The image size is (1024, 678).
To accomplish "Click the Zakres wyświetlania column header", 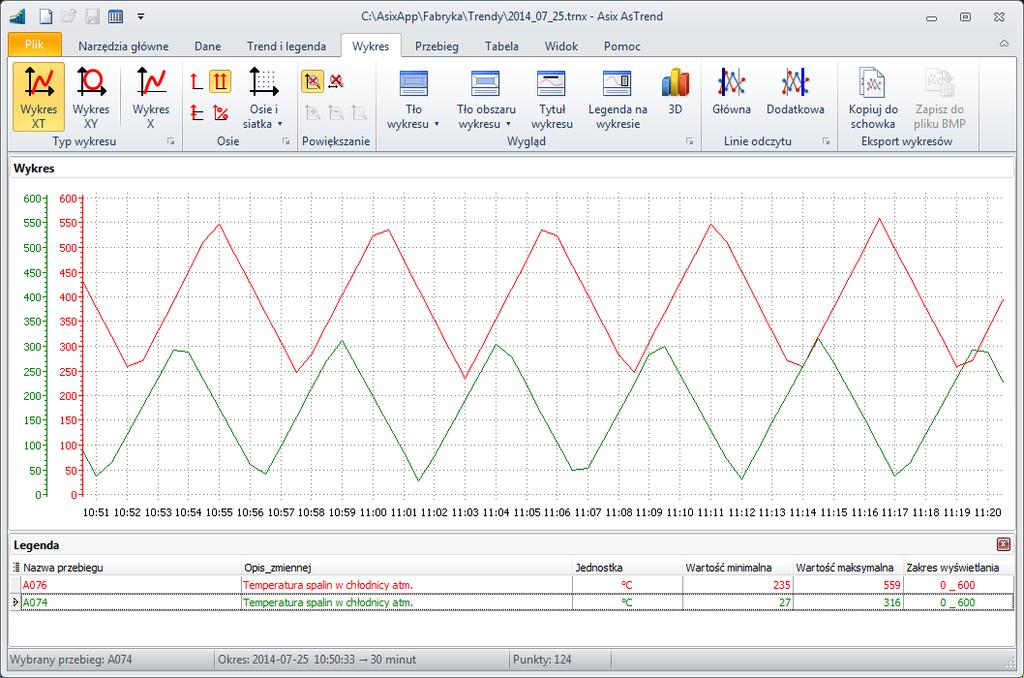I will tap(959, 567).
